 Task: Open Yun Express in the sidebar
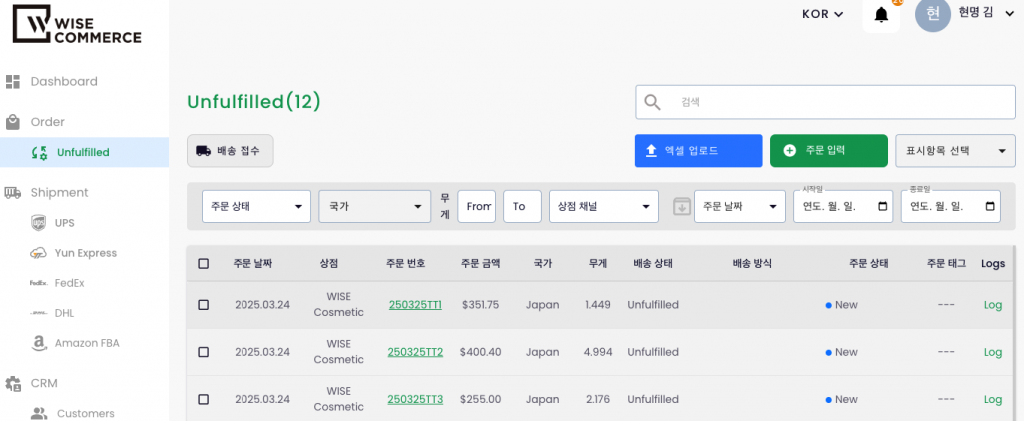(x=85, y=253)
